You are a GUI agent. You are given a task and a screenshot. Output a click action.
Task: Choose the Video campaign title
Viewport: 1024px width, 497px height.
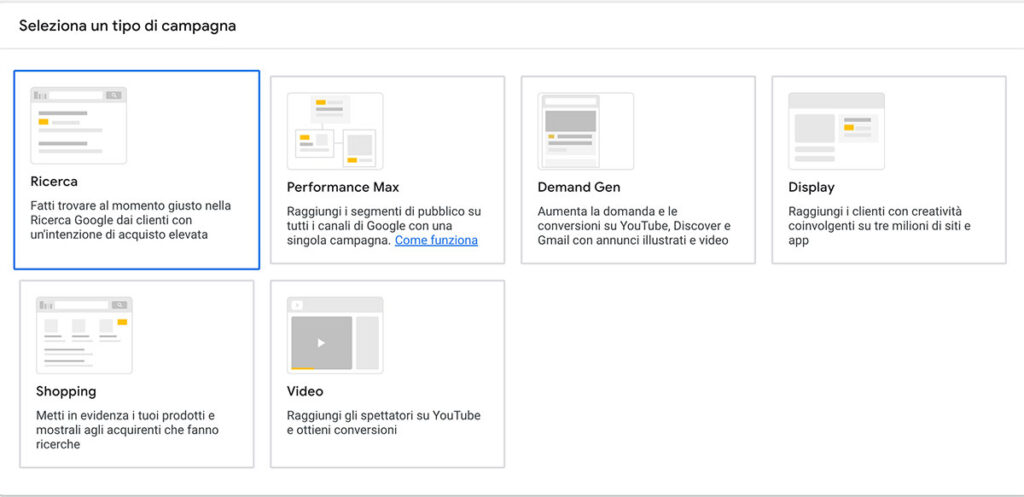tap(305, 391)
